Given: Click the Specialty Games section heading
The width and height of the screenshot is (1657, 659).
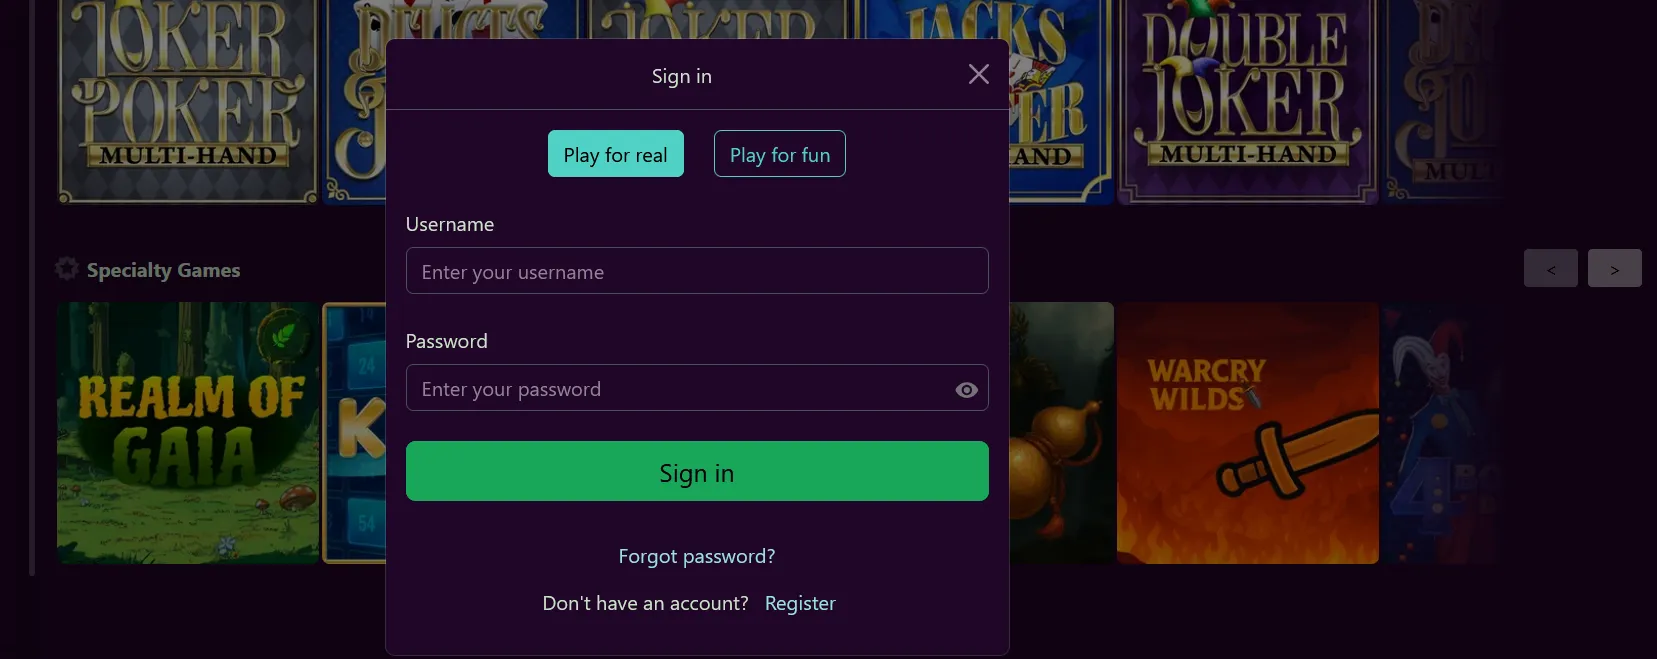Looking at the screenshot, I should [163, 269].
